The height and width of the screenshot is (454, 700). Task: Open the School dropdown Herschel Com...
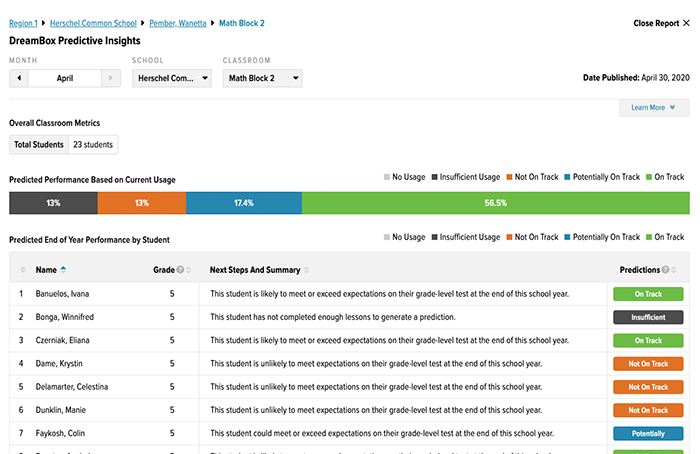(x=172, y=78)
